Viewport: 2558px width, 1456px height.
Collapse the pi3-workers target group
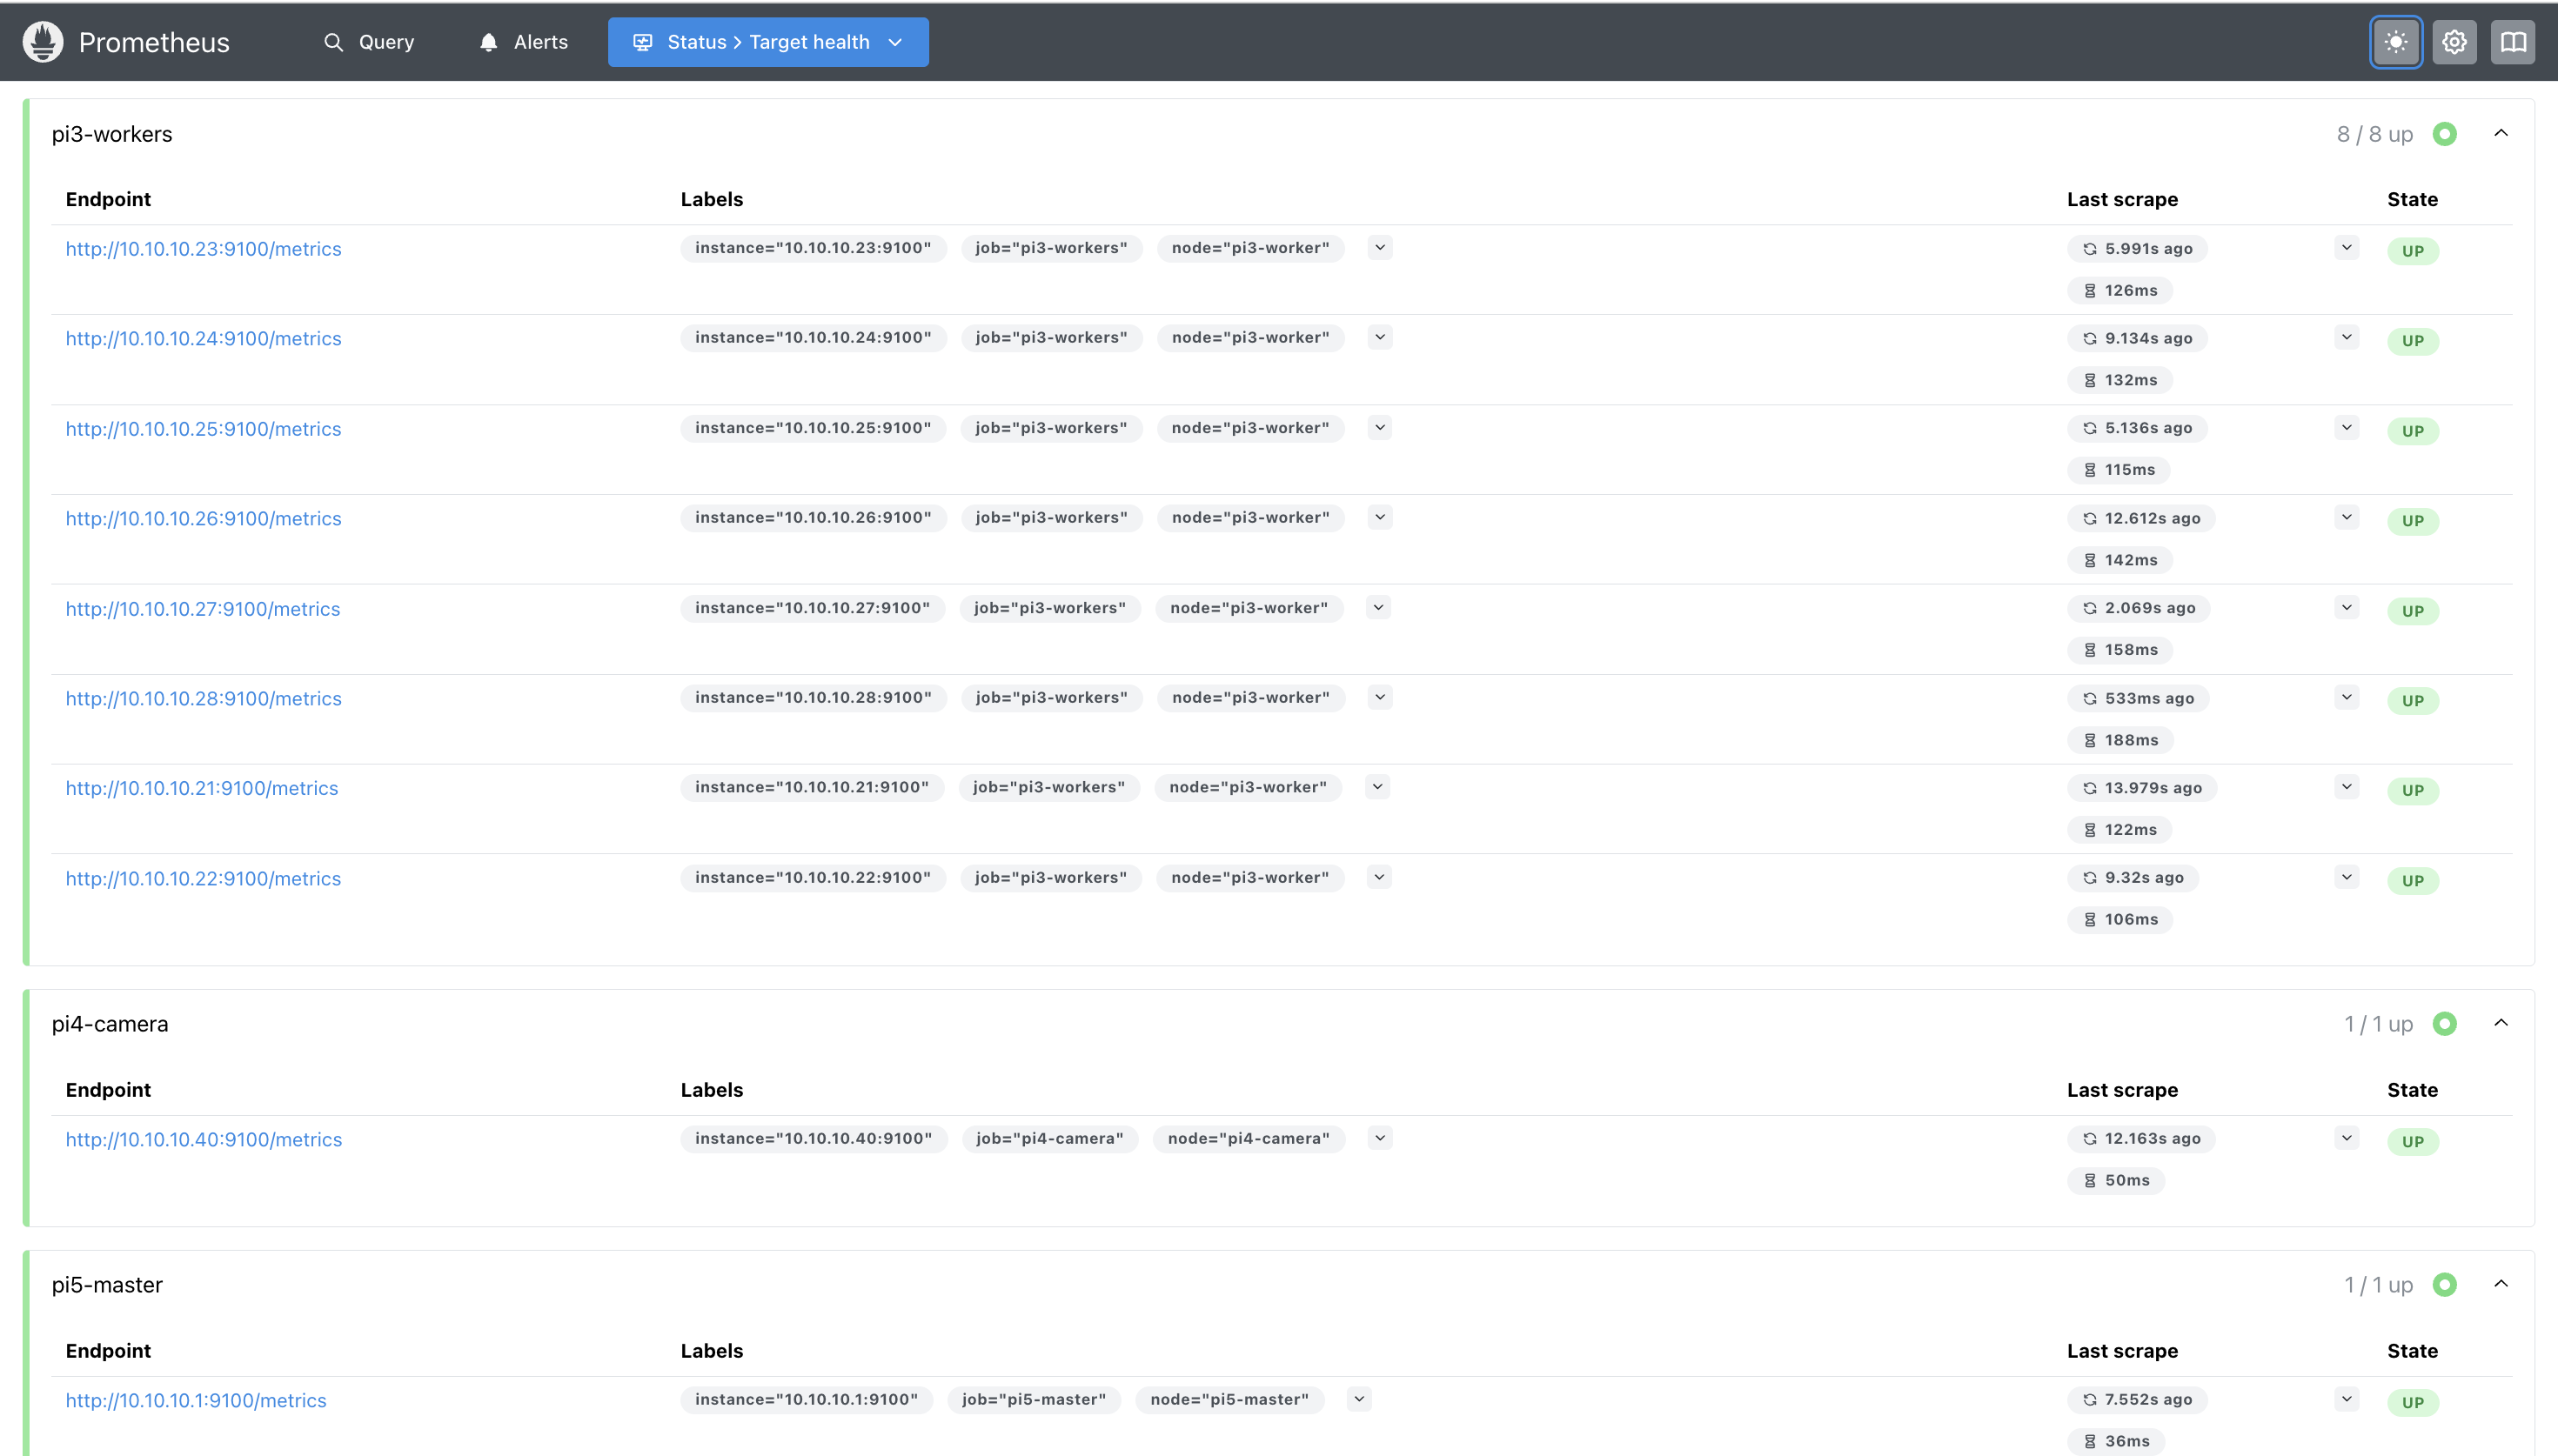click(2501, 133)
